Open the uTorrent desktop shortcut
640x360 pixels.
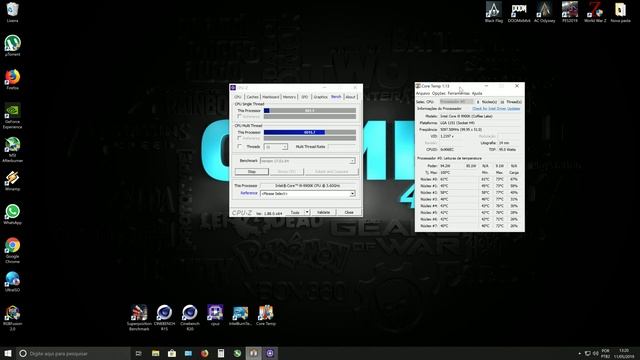pyautogui.click(x=12, y=46)
